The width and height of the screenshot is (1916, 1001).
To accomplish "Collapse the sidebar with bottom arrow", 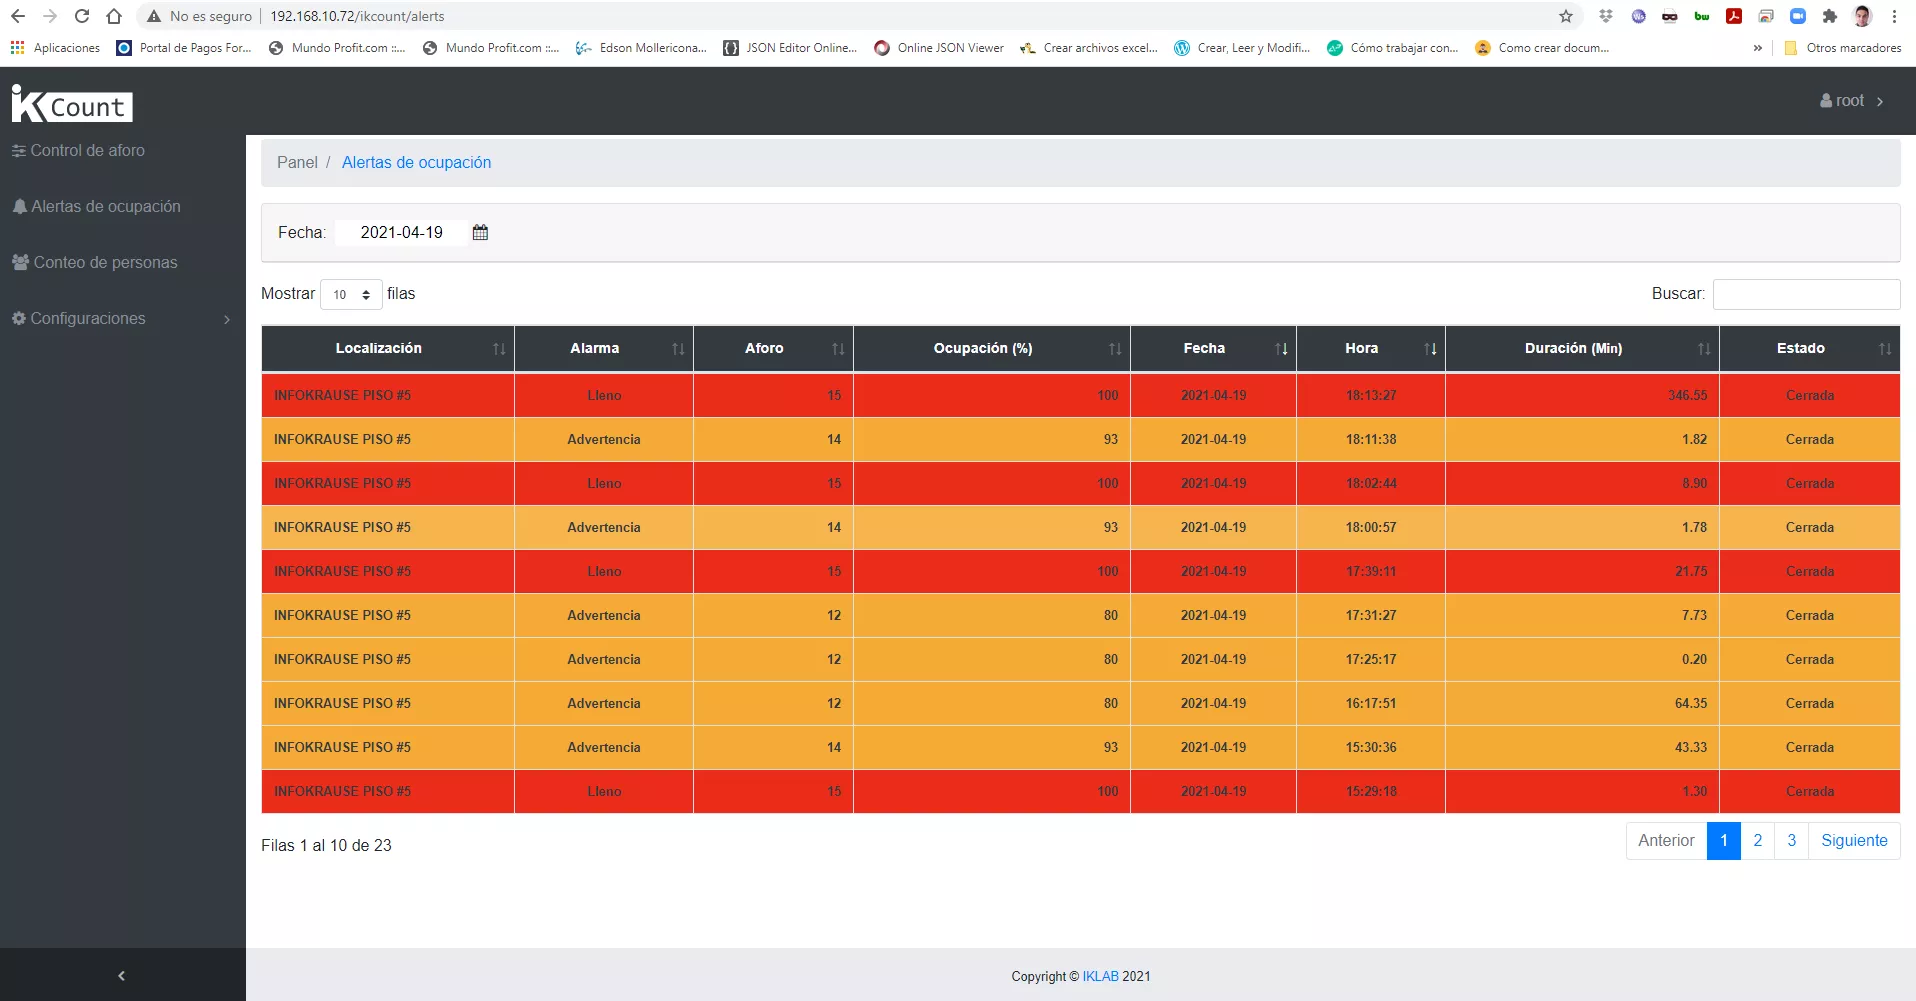I will click(122, 975).
